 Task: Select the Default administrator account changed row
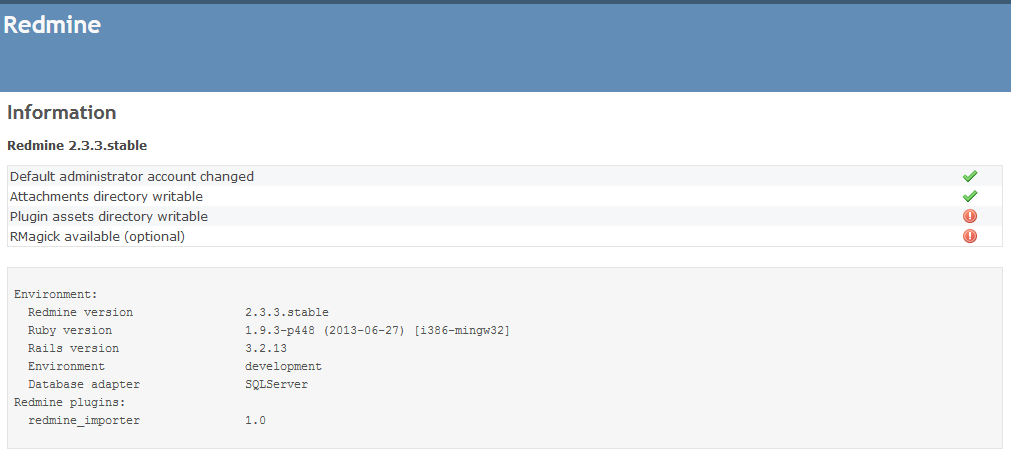[505, 176]
